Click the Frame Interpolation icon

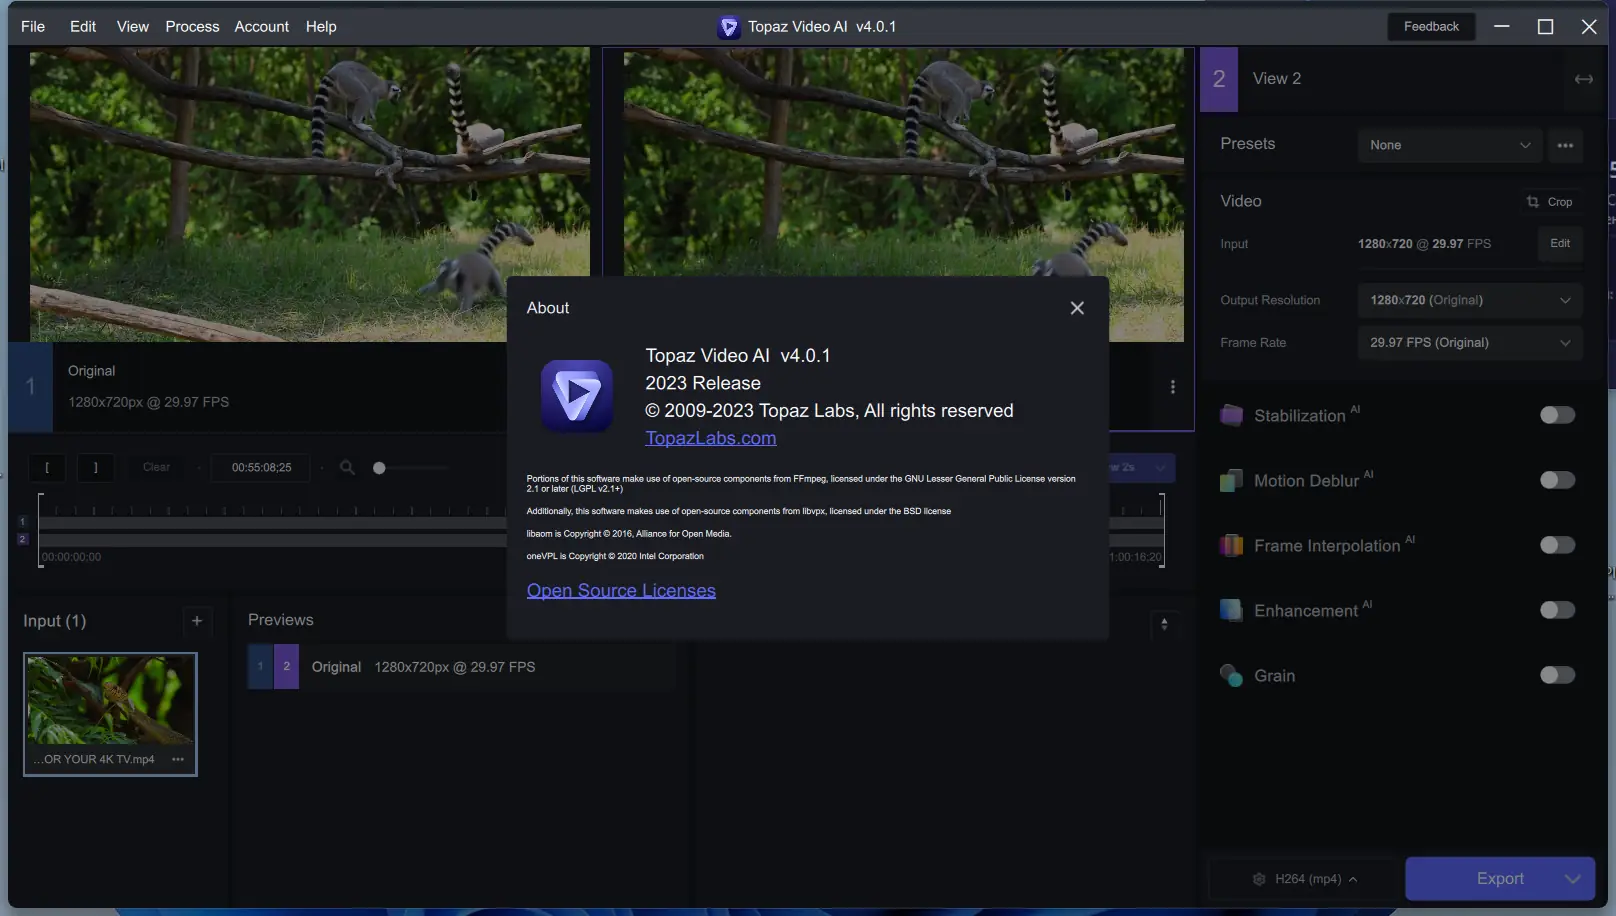click(1231, 545)
